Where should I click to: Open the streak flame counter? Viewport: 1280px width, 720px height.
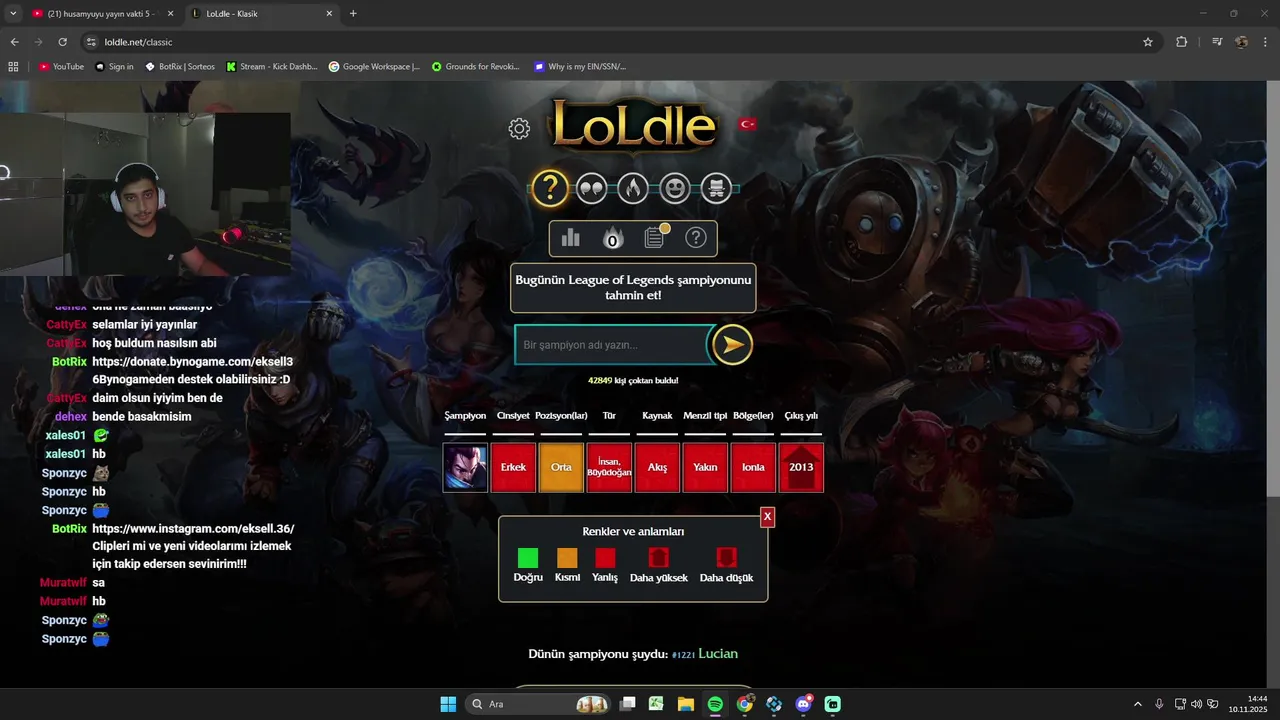click(612, 238)
